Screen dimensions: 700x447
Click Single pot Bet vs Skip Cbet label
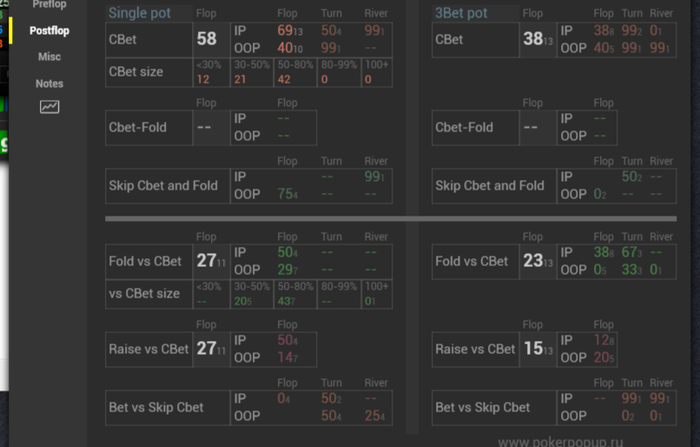(156, 407)
